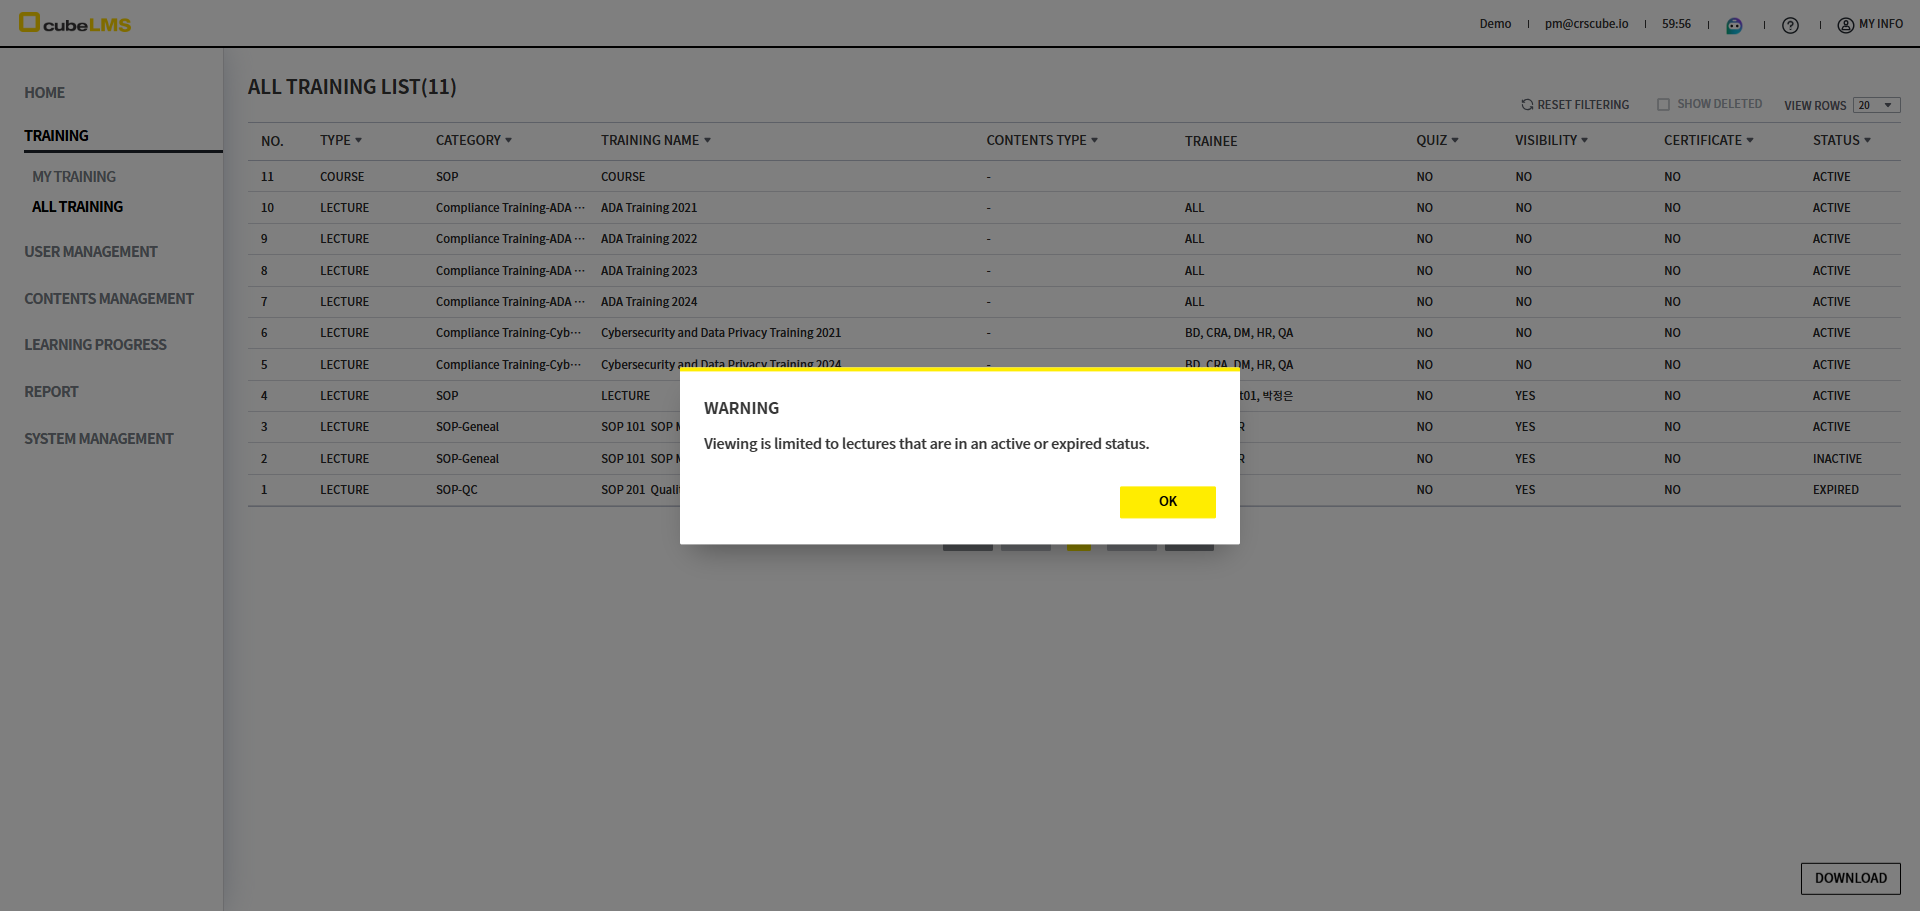Click the help question mark icon
Screen dimensions: 1920x911
(1790, 25)
